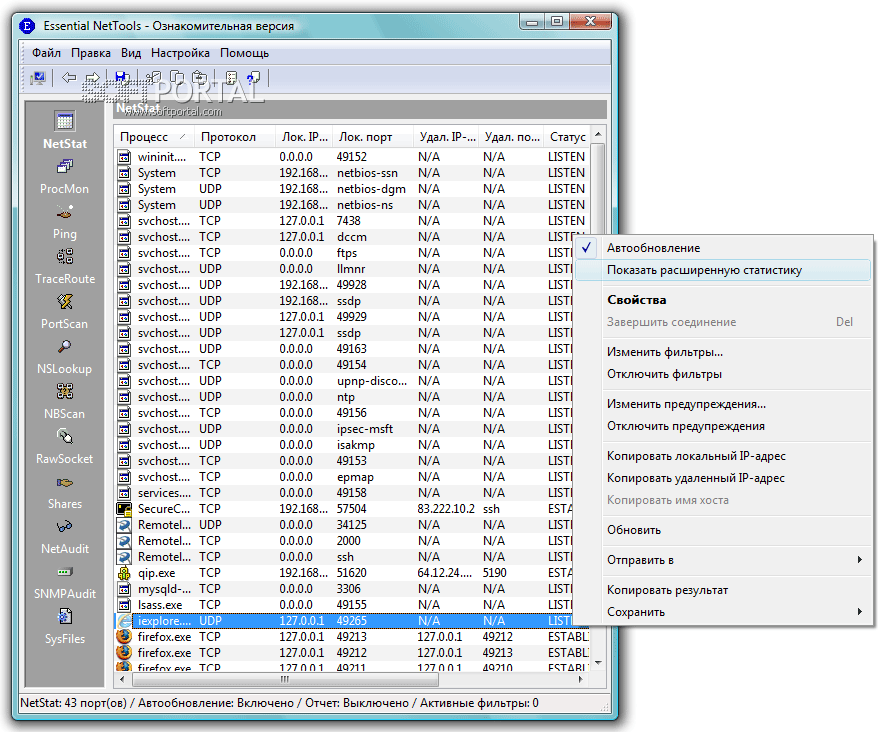The image size is (878, 732).
Task: Click the computer monitor toolbar icon
Action: [x=38, y=78]
